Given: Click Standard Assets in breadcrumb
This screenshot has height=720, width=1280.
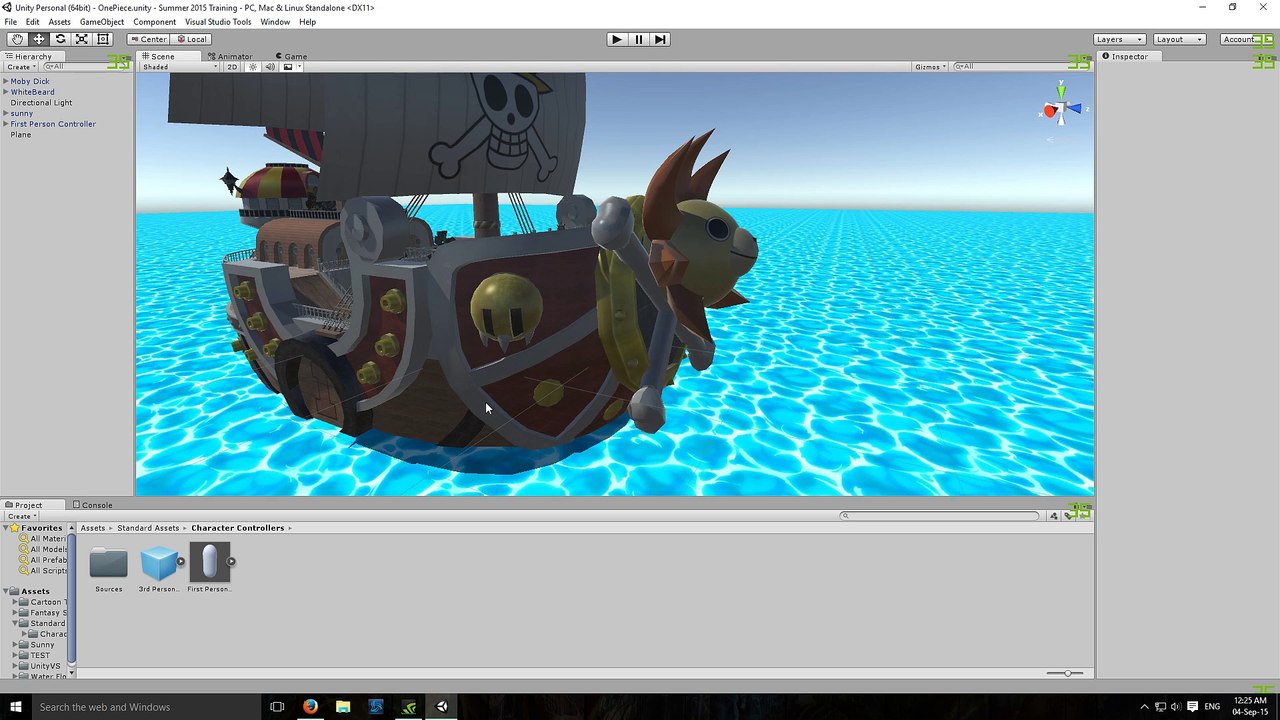Looking at the screenshot, I should click(x=148, y=528).
